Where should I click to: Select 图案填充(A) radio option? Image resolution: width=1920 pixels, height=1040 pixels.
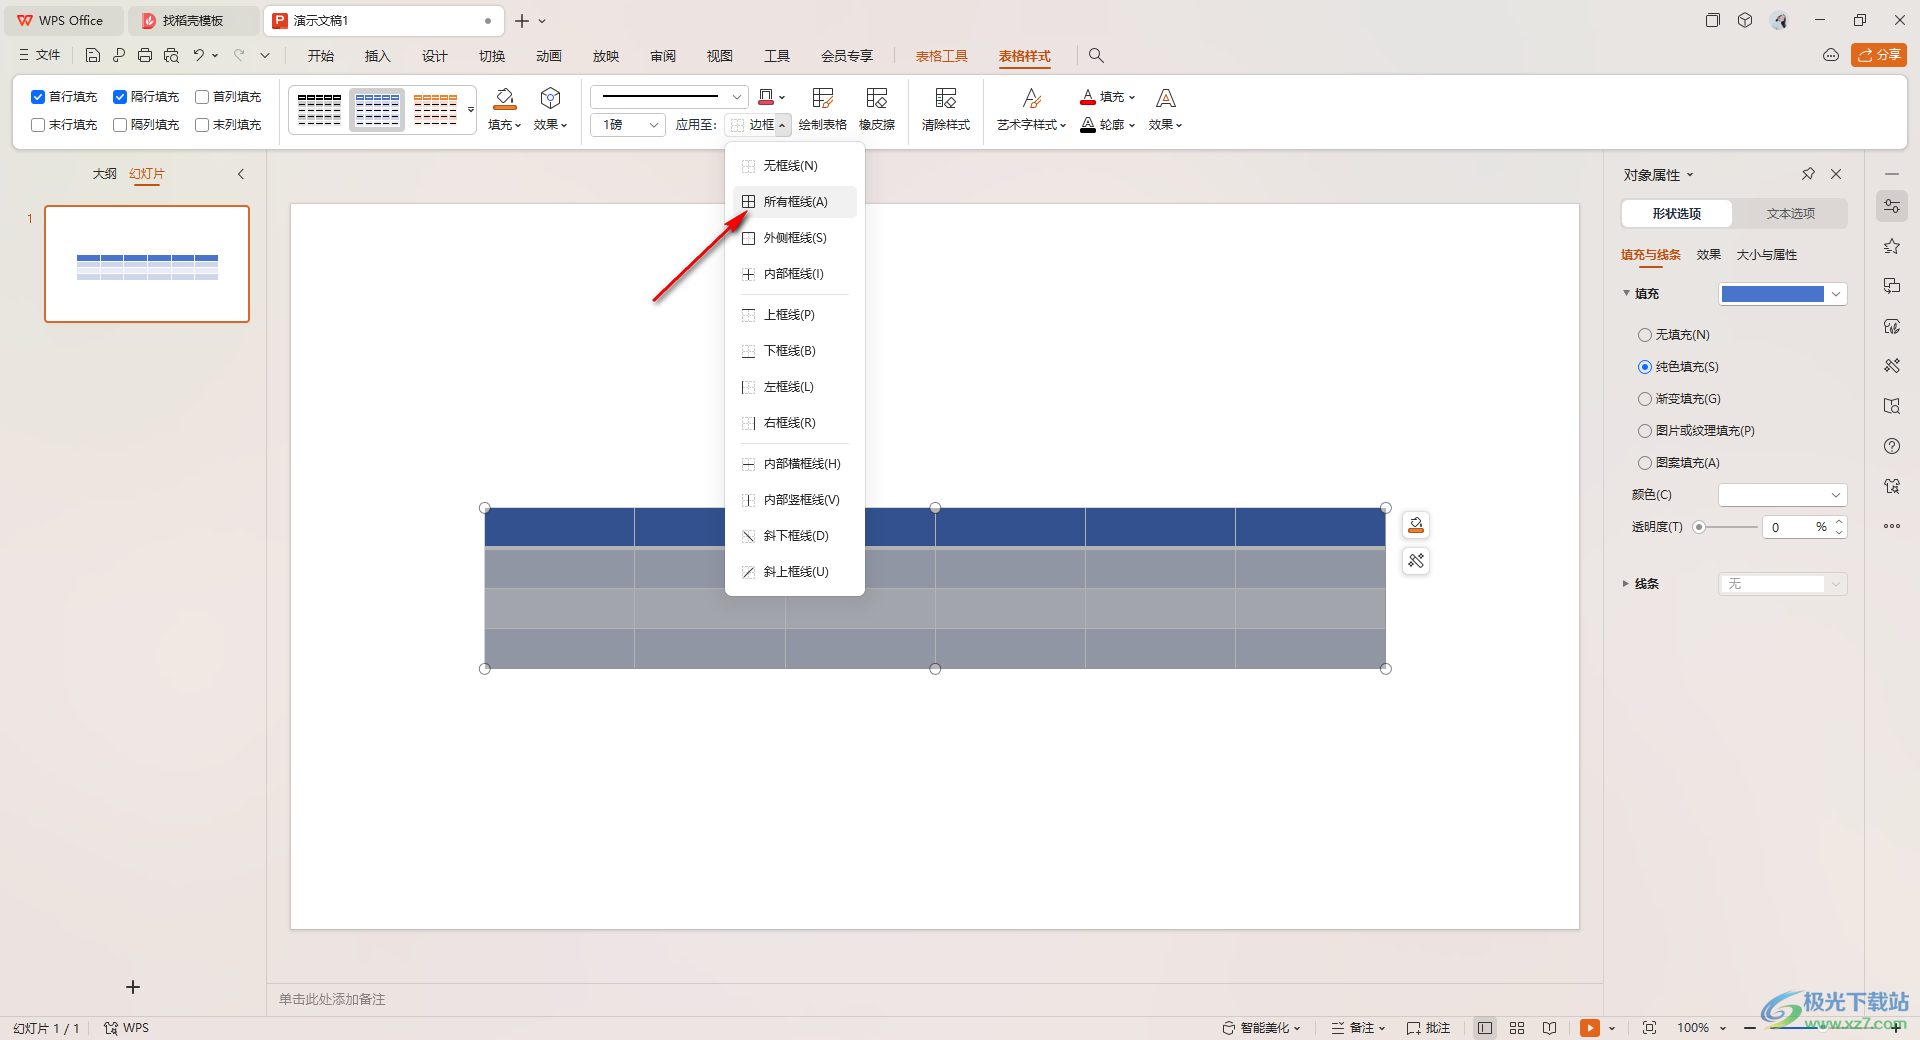(1645, 463)
